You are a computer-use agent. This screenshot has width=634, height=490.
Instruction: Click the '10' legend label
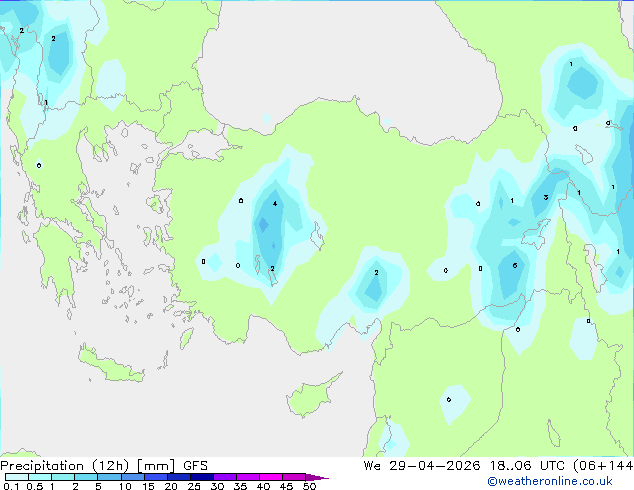click(125, 486)
